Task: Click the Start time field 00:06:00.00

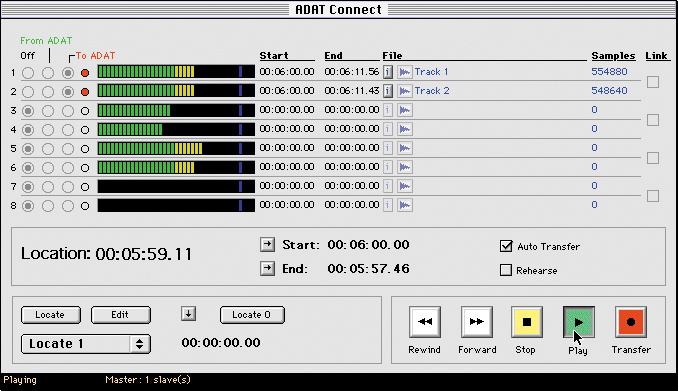Action: [x=368, y=245]
